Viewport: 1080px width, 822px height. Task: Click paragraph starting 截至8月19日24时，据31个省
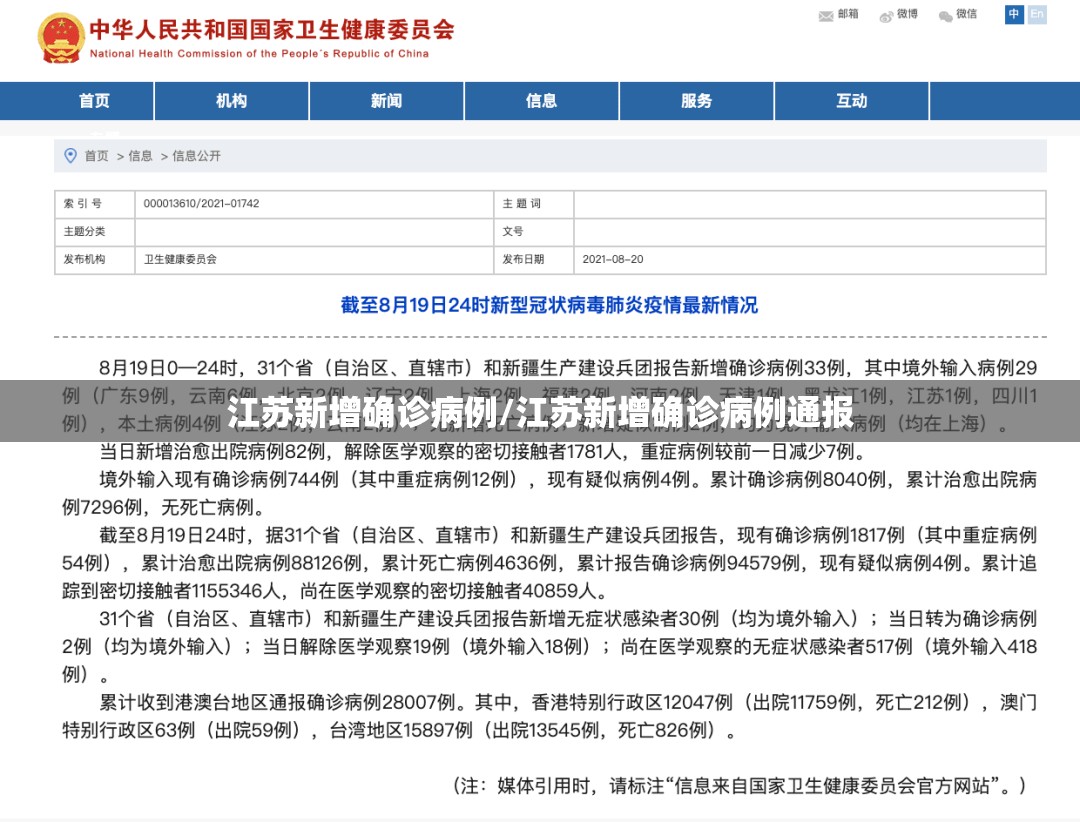[x=549, y=563]
